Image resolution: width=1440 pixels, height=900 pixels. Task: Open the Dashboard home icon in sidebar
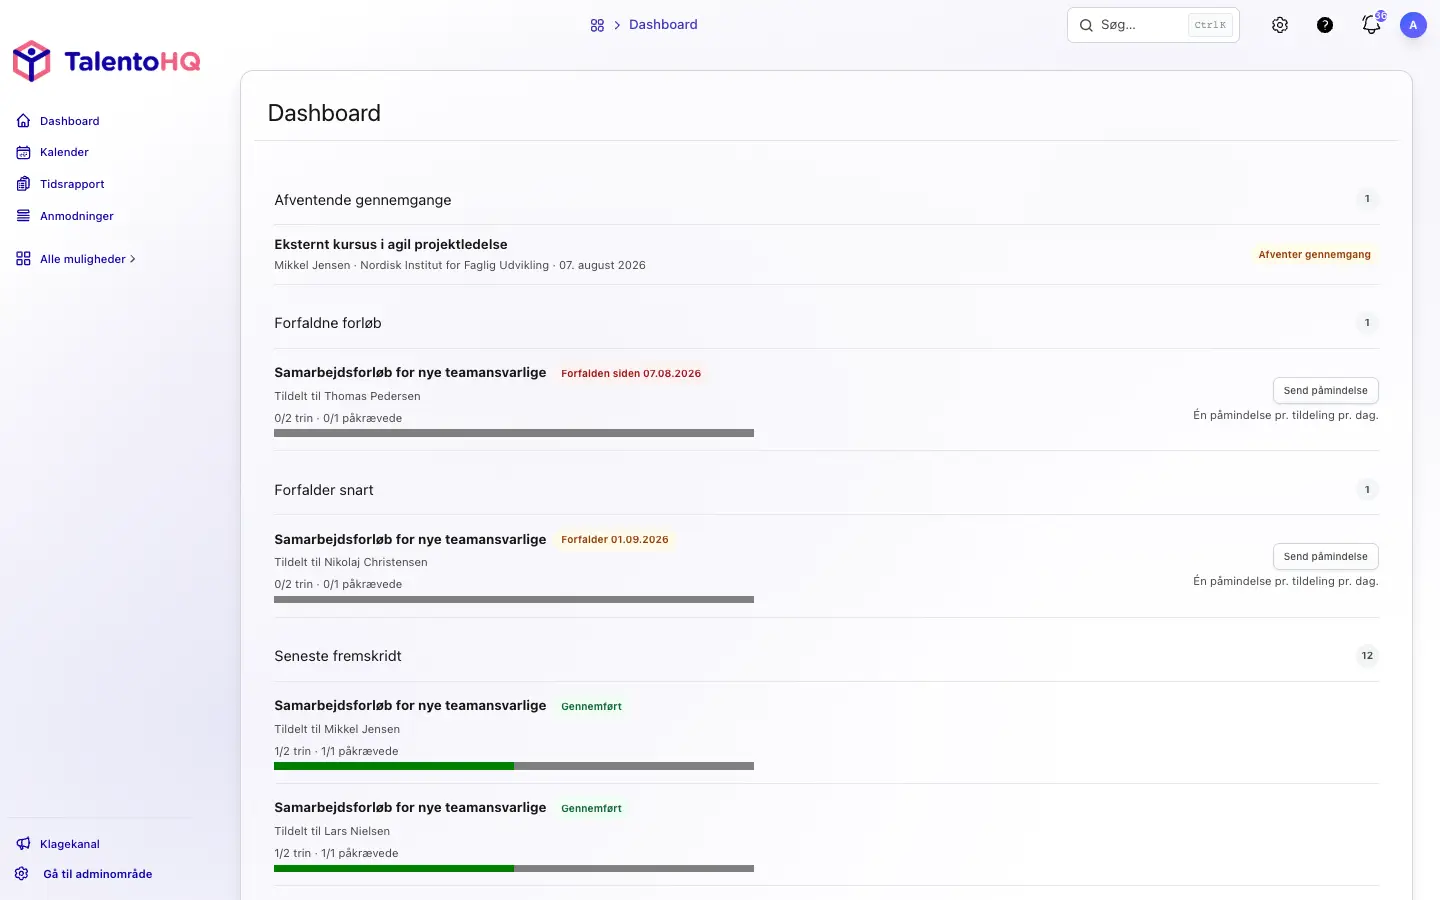(x=23, y=121)
